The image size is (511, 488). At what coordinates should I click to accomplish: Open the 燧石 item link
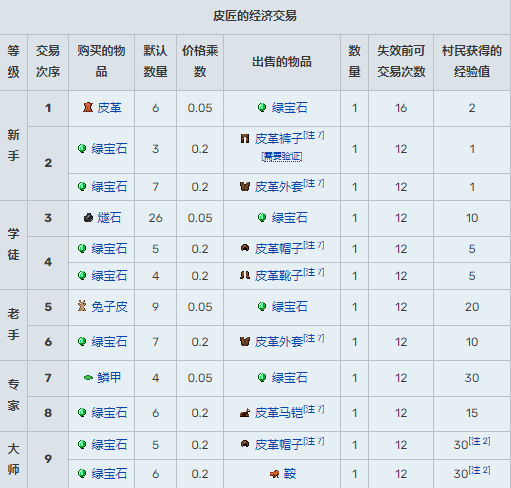(x=109, y=218)
